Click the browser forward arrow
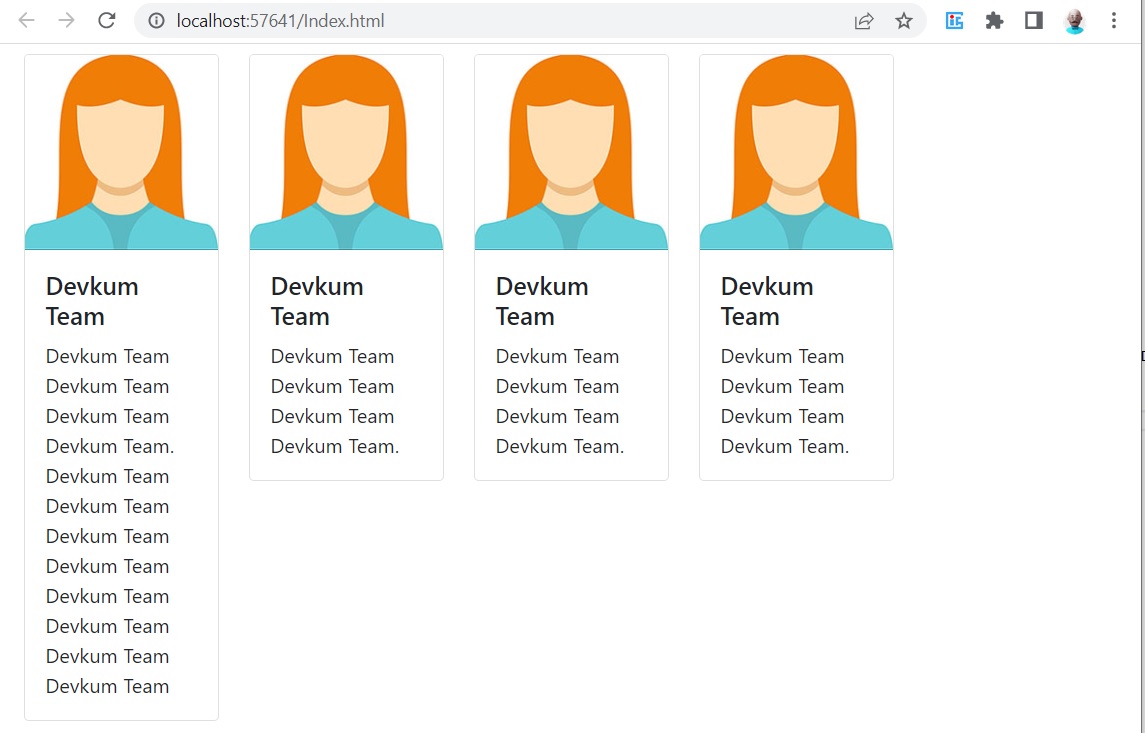Viewport: 1145px width, 733px height. click(66, 20)
